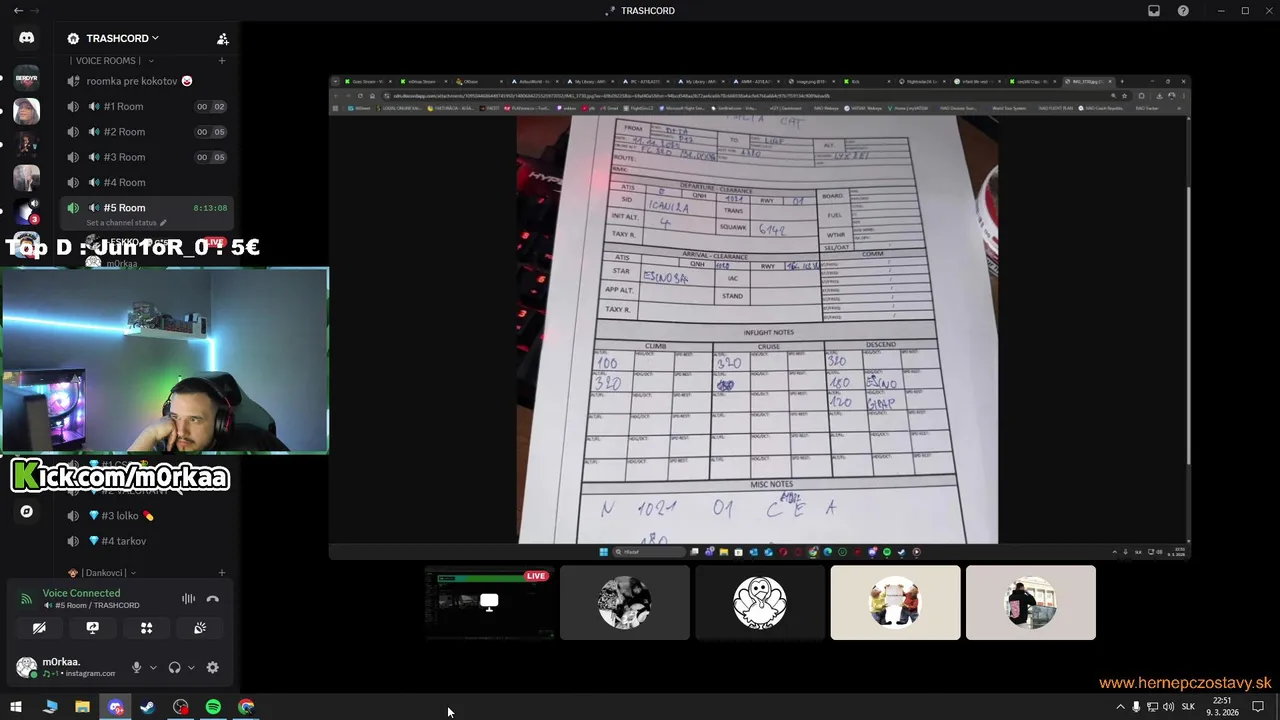1280x720 pixels.
Task: Join the #3 Room voice channel
Action: [x=147, y=157]
